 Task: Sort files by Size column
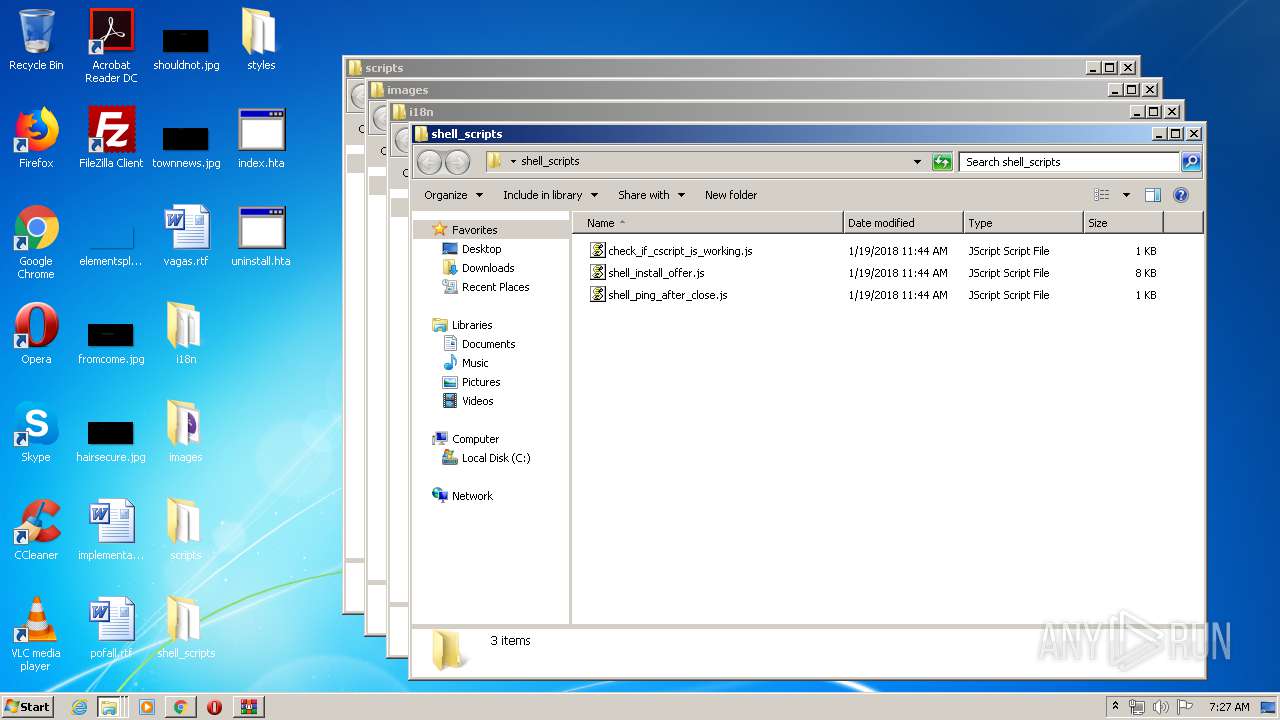coord(1123,223)
